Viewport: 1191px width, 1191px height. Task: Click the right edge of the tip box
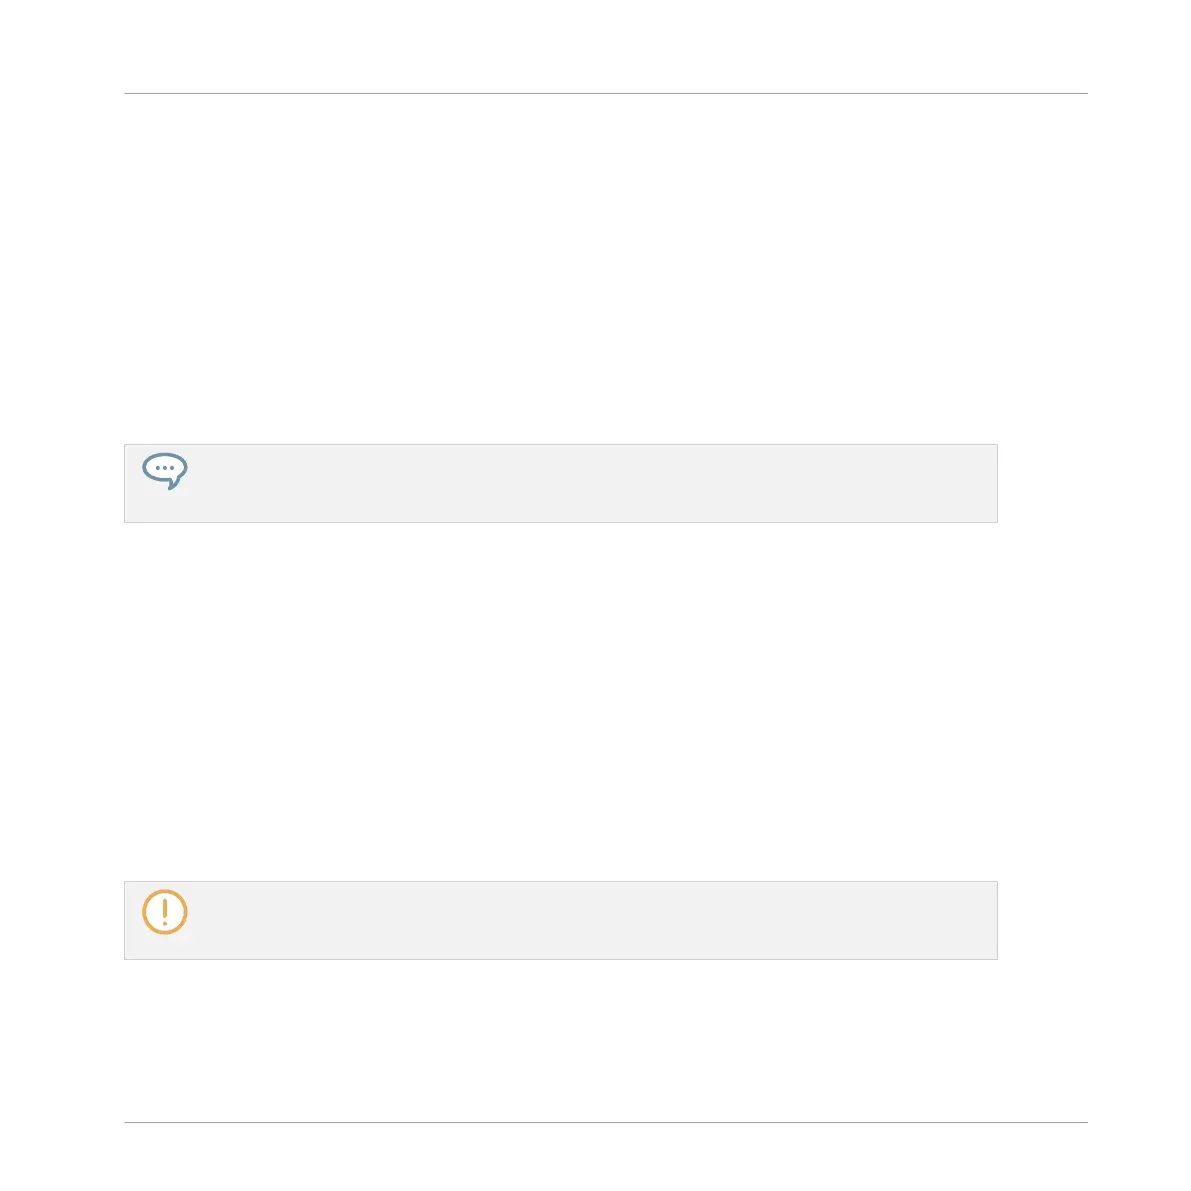[x=997, y=483]
